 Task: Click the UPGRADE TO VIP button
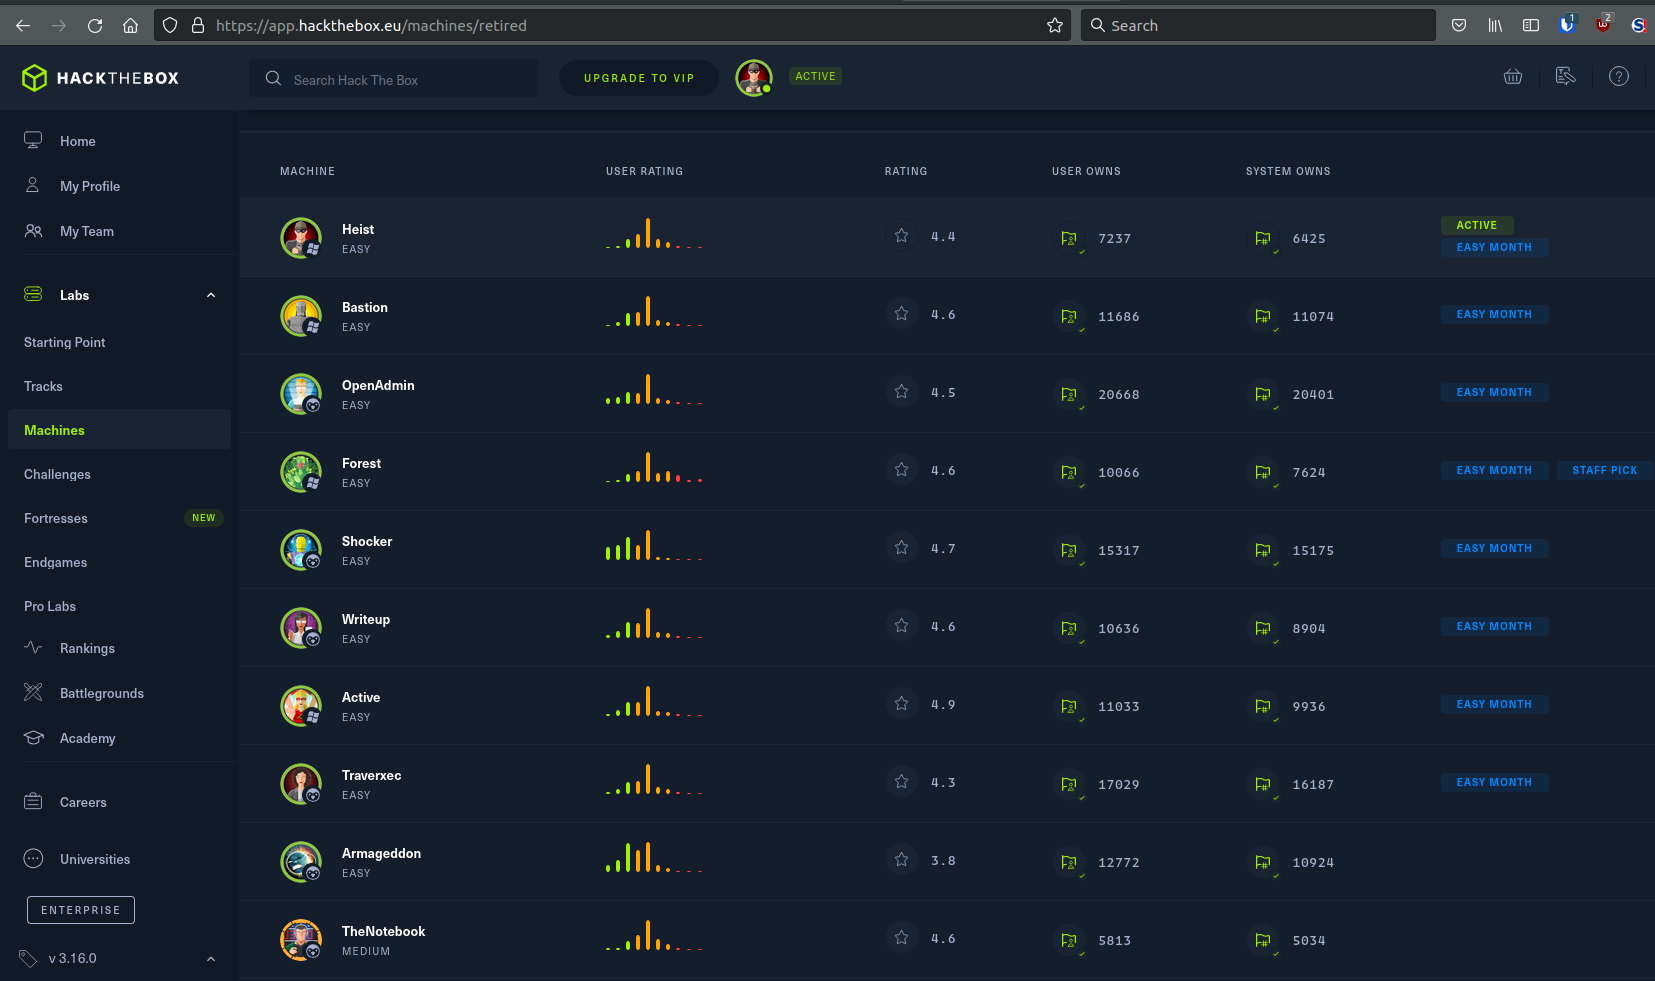click(x=638, y=78)
